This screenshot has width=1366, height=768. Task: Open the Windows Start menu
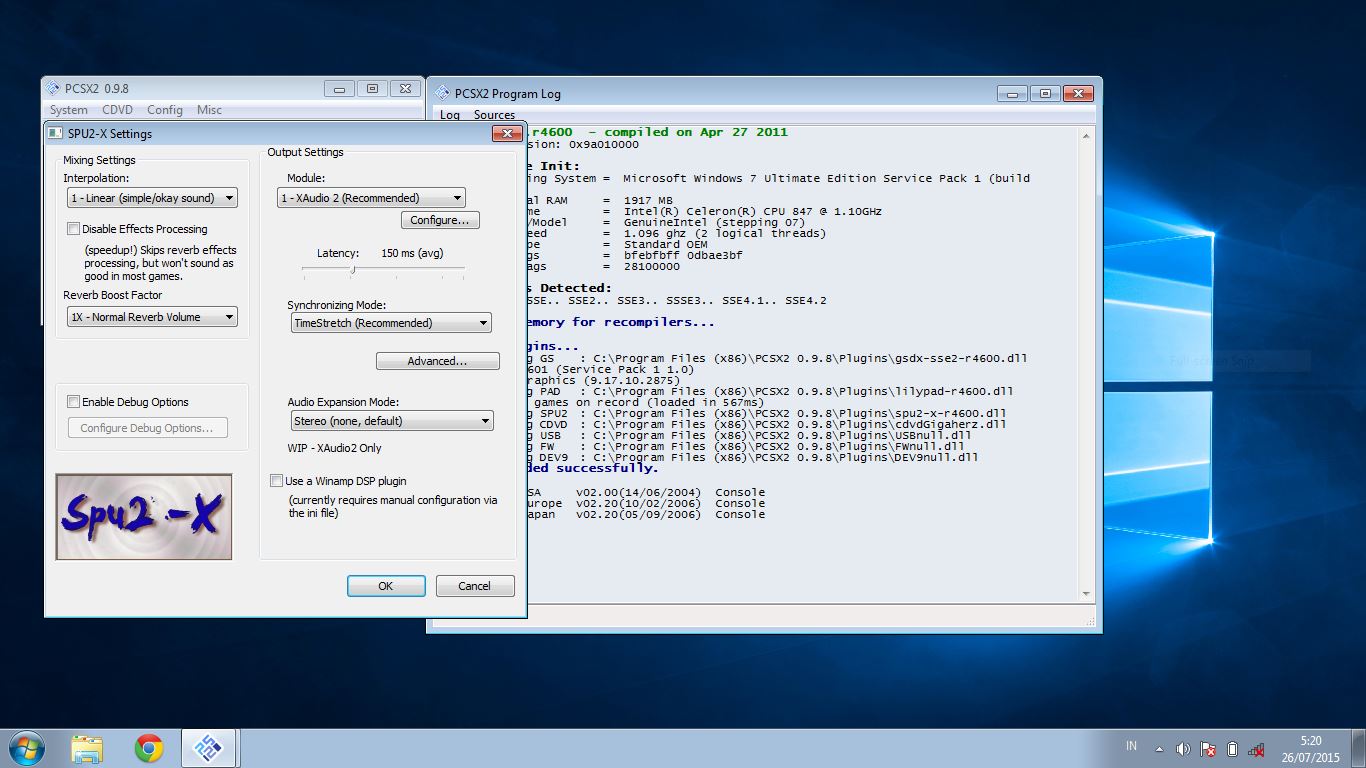26,748
